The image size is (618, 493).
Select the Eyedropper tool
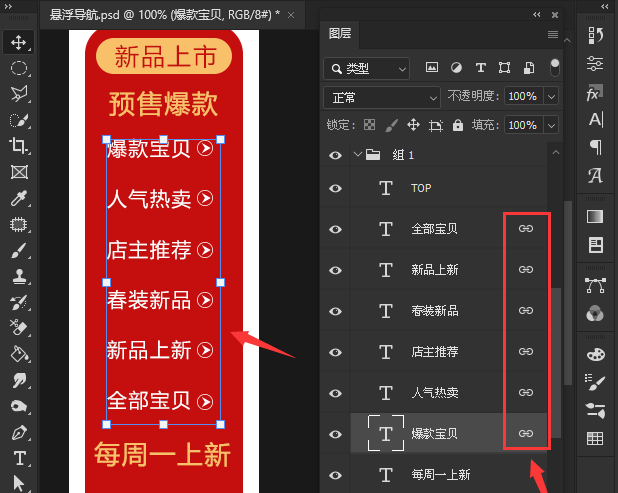pos(18,198)
